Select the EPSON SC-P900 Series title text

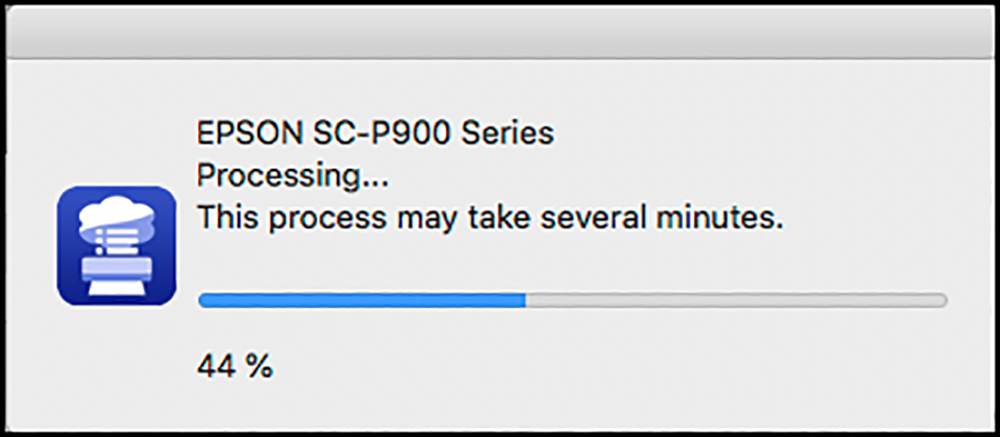click(375, 134)
